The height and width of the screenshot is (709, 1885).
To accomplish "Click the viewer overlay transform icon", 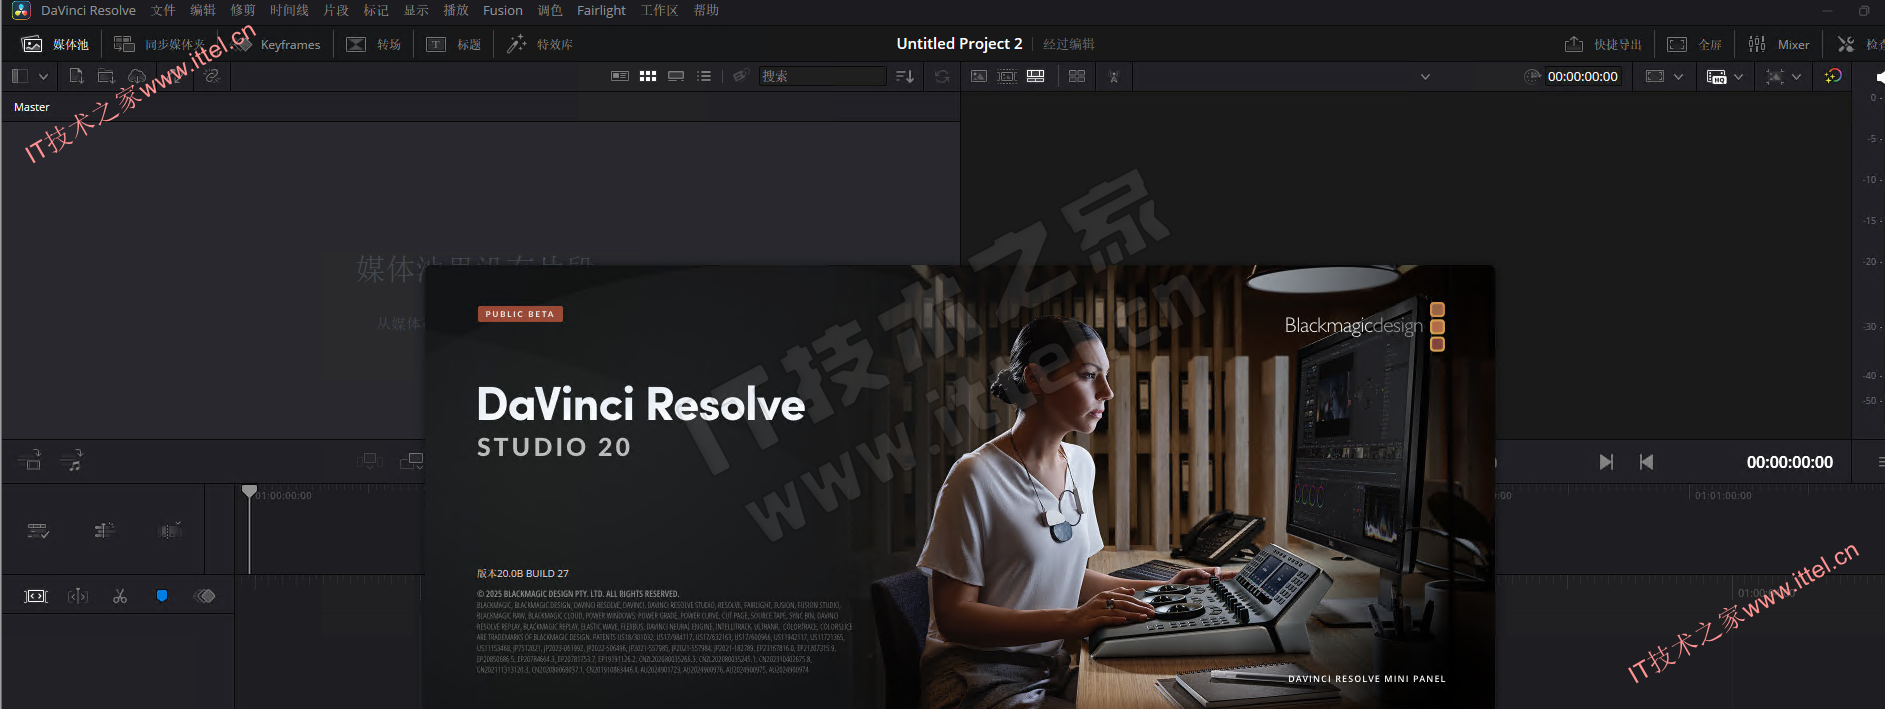I will [x=1775, y=76].
